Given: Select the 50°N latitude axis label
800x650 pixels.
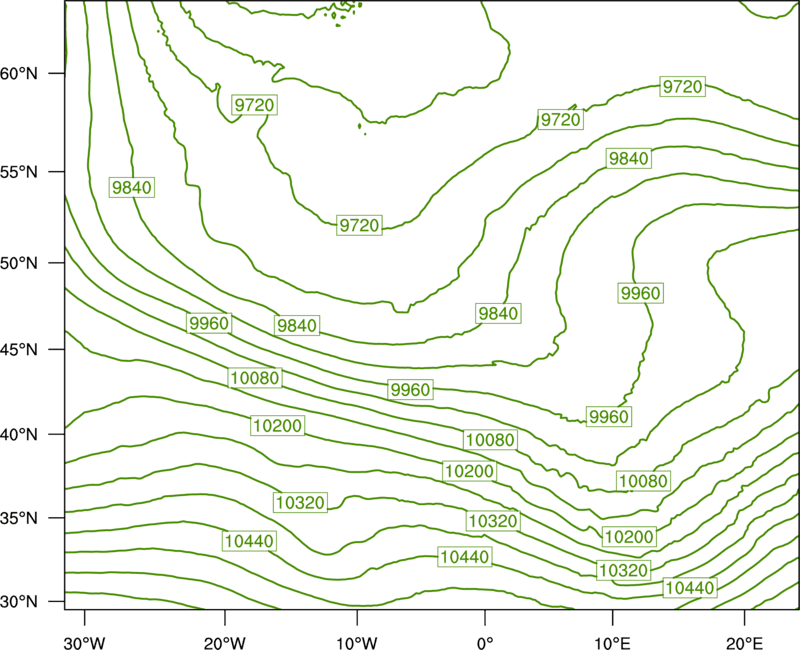Looking at the screenshot, I should pos(19,263).
